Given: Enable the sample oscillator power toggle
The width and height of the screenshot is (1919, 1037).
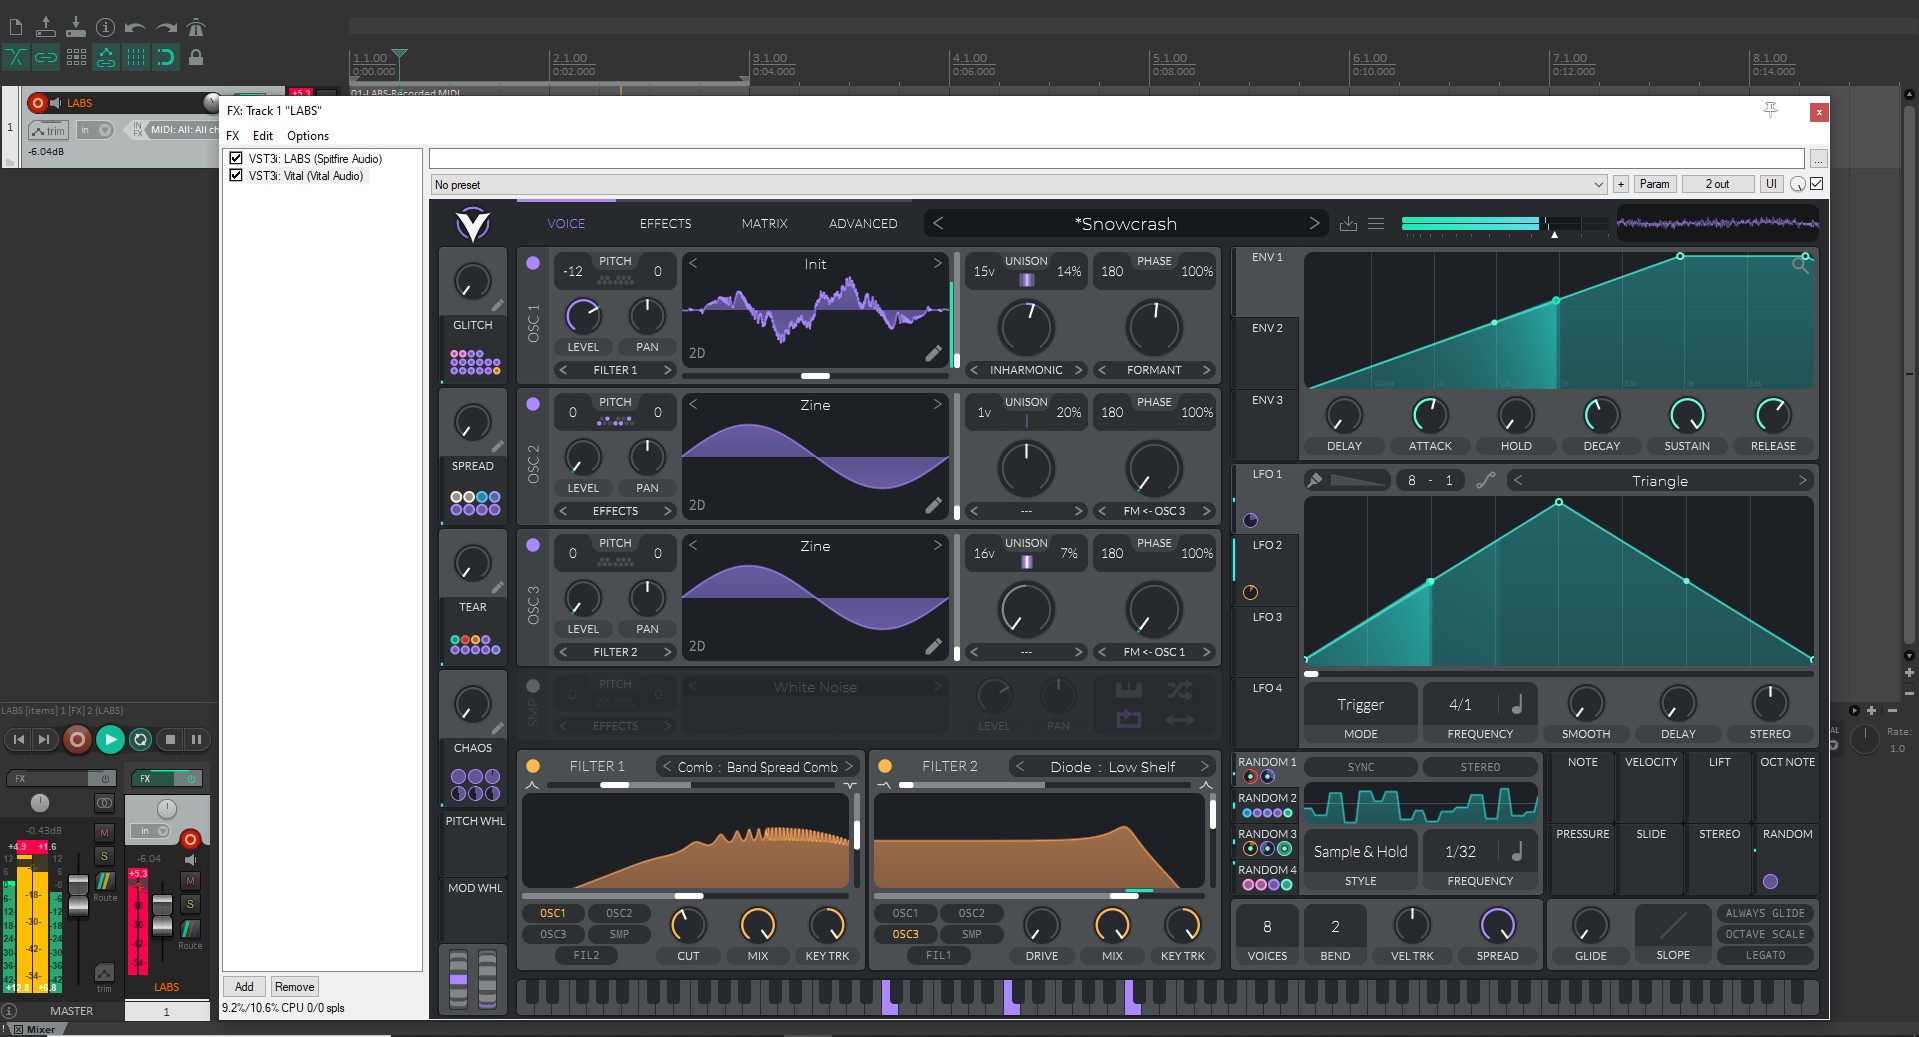Looking at the screenshot, I should coord(533,686).
